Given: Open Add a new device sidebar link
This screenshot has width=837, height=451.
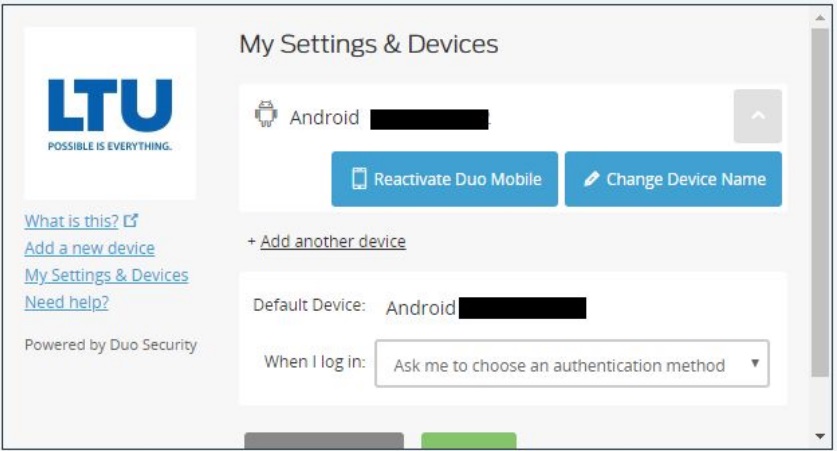Looking at the screenshot, I should (90, 248).
